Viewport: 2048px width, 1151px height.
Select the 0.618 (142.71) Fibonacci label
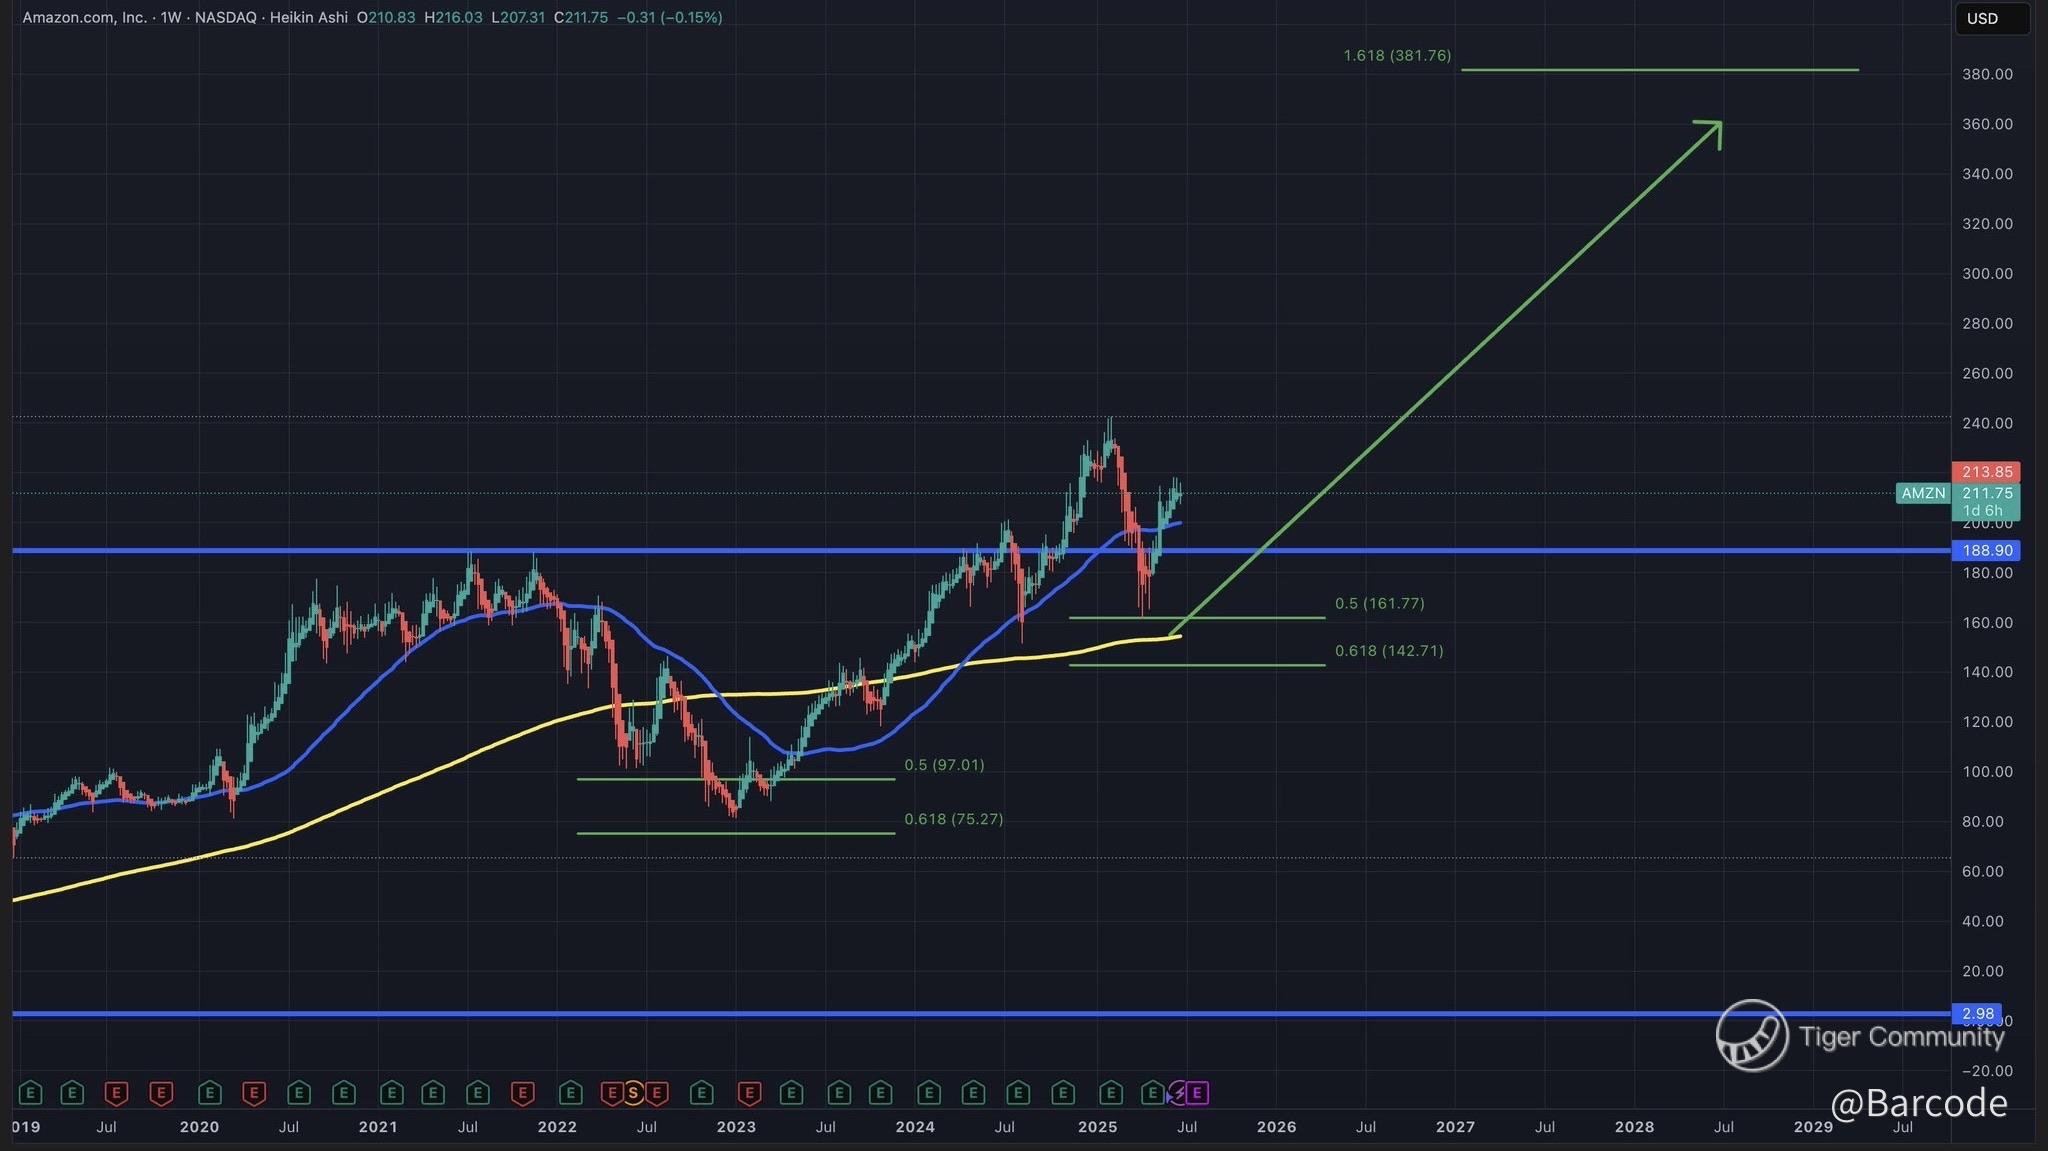(x=1389, y=651)
